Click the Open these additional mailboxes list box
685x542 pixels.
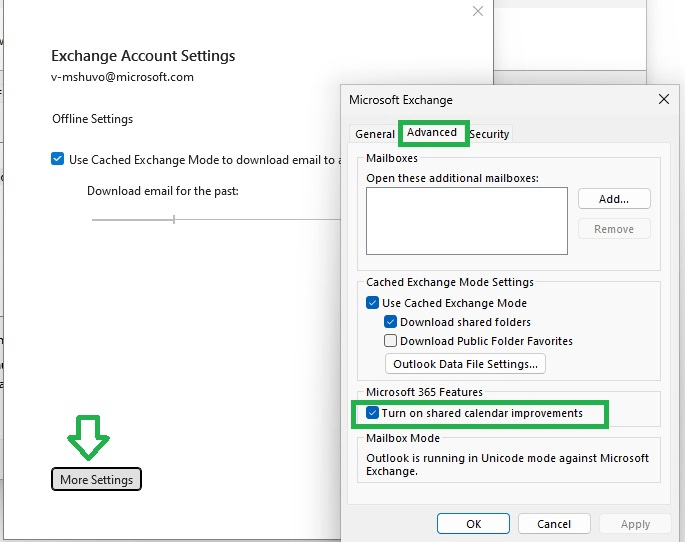click(x=467, y=221)
